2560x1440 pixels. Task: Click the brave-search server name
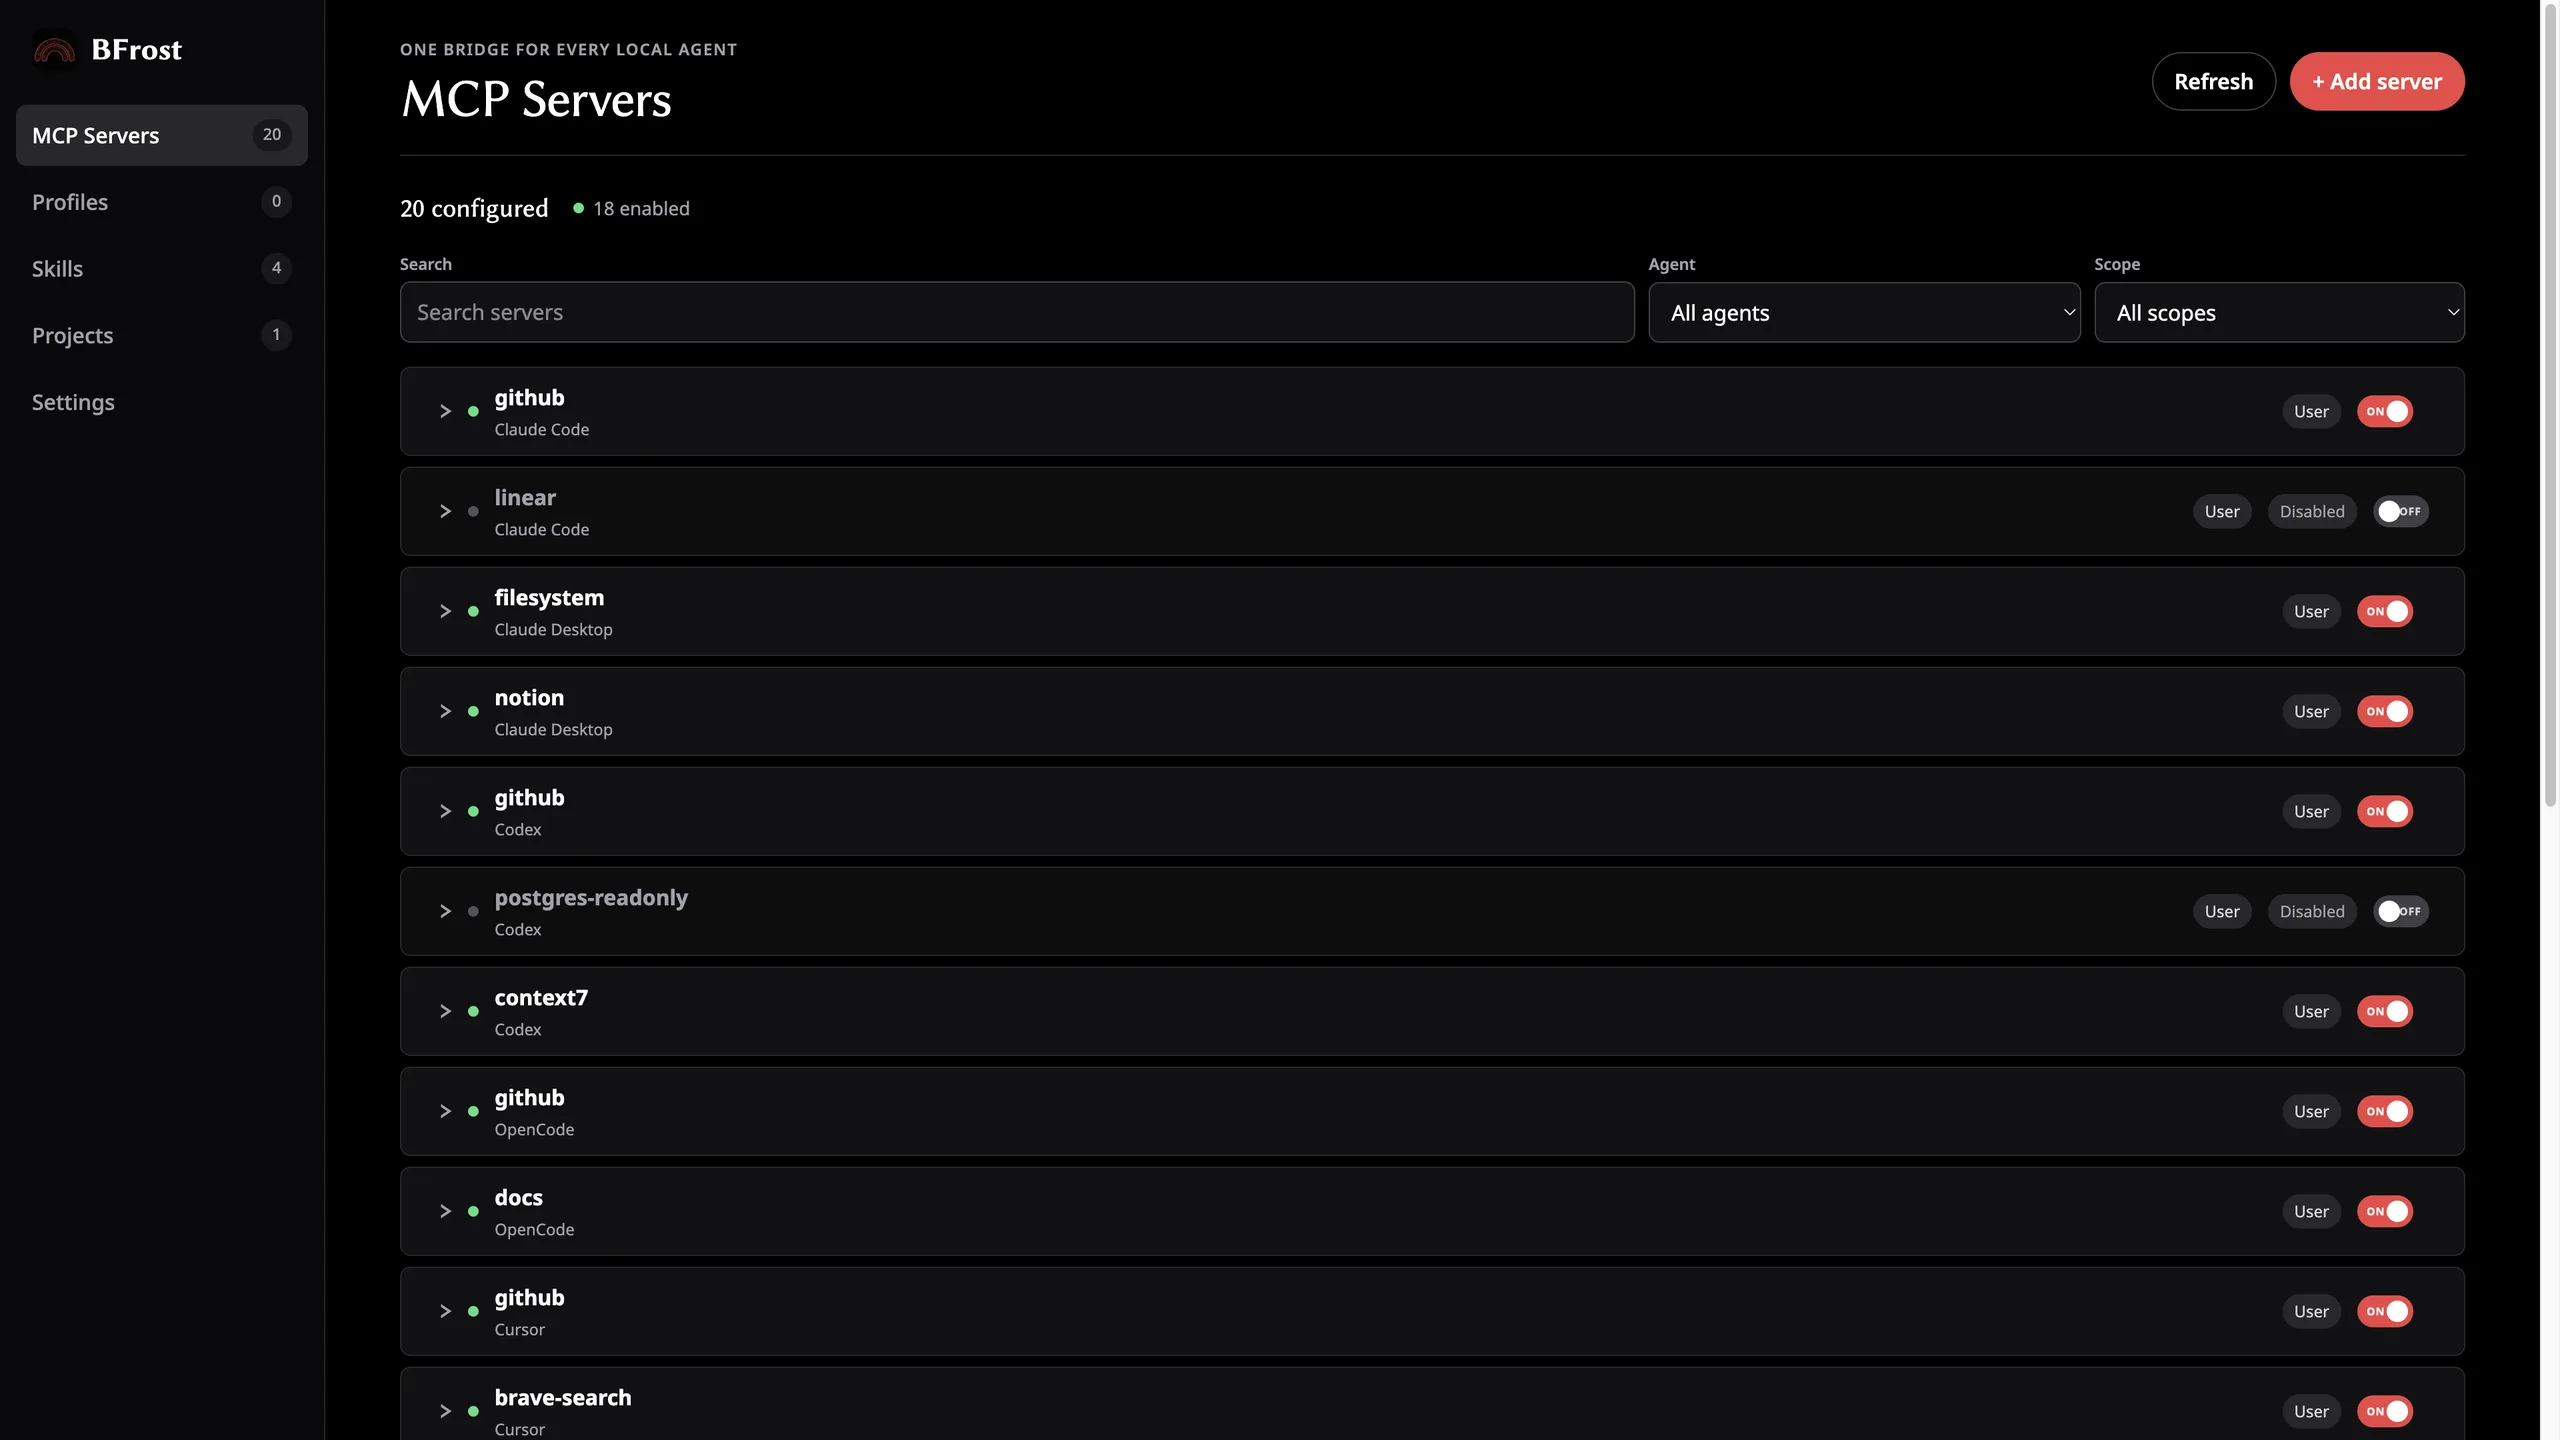point(563,1398)
